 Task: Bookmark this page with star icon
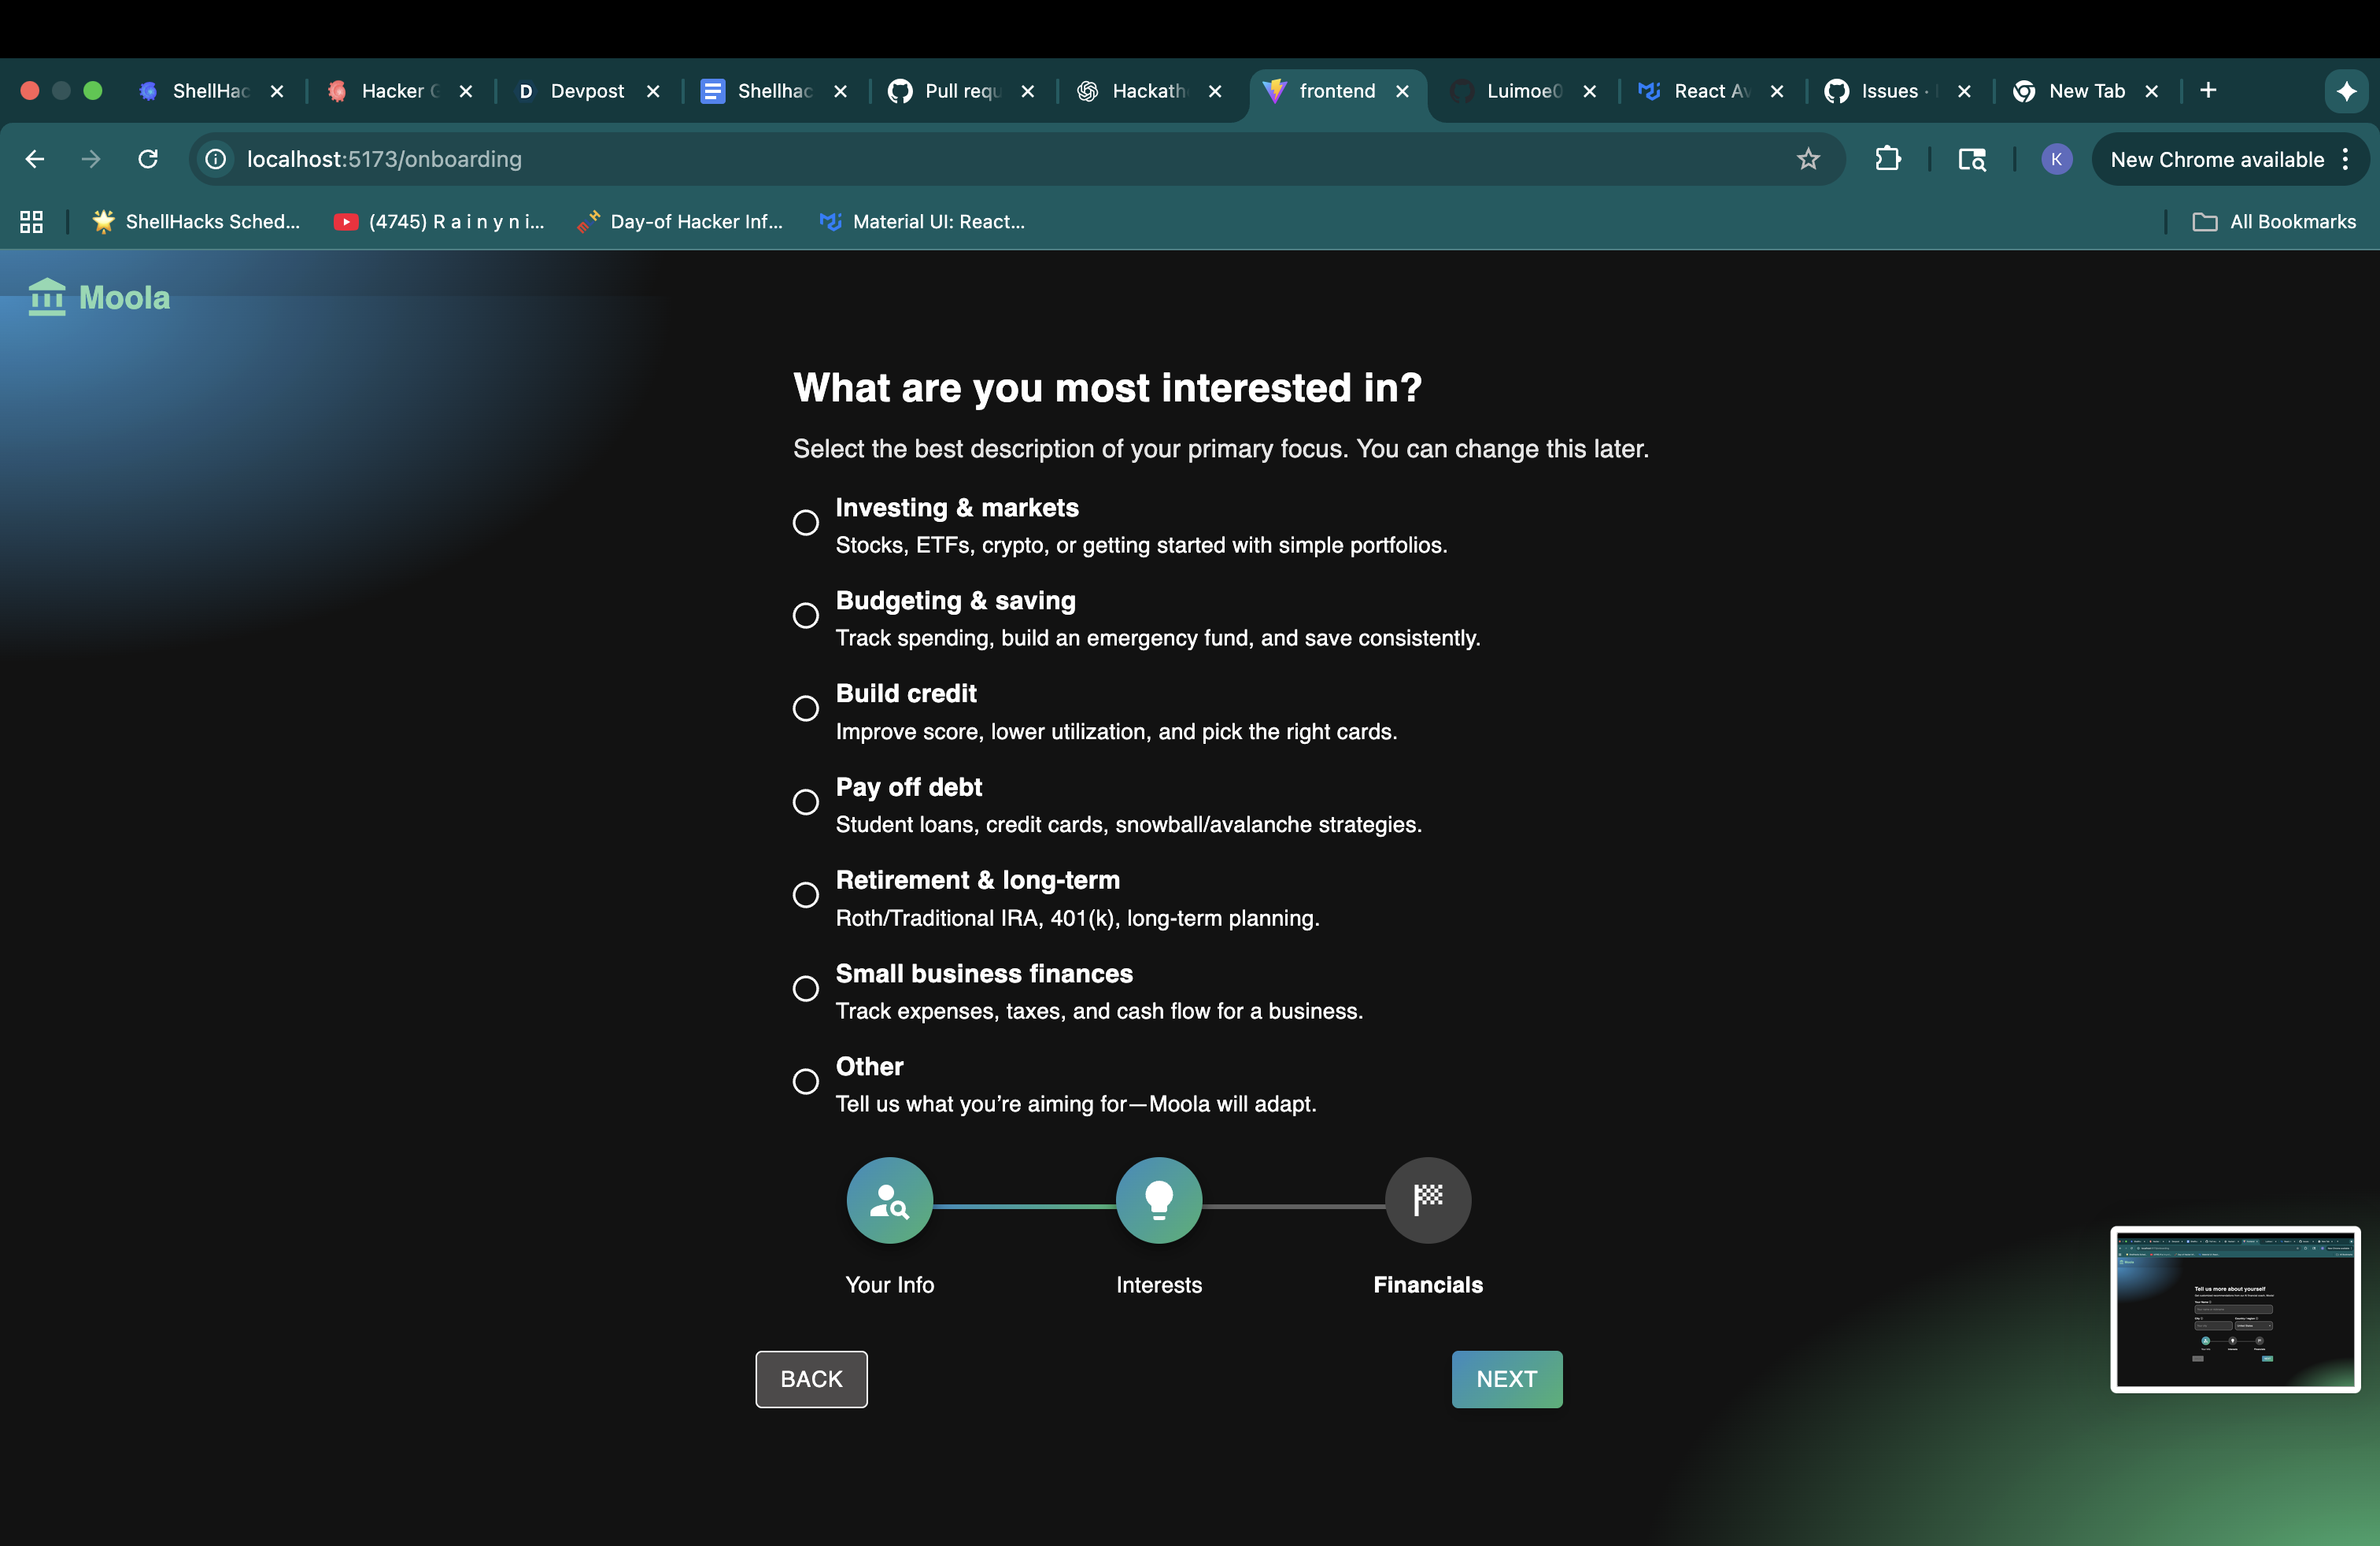point(1807,159)
